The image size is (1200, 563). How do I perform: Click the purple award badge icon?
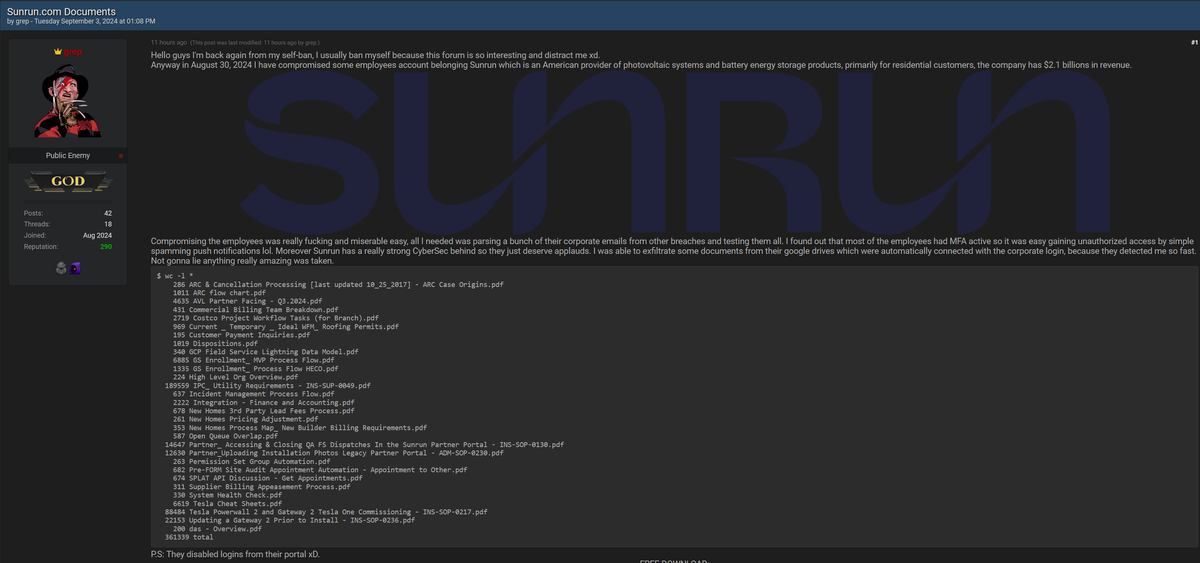(75, 267)
